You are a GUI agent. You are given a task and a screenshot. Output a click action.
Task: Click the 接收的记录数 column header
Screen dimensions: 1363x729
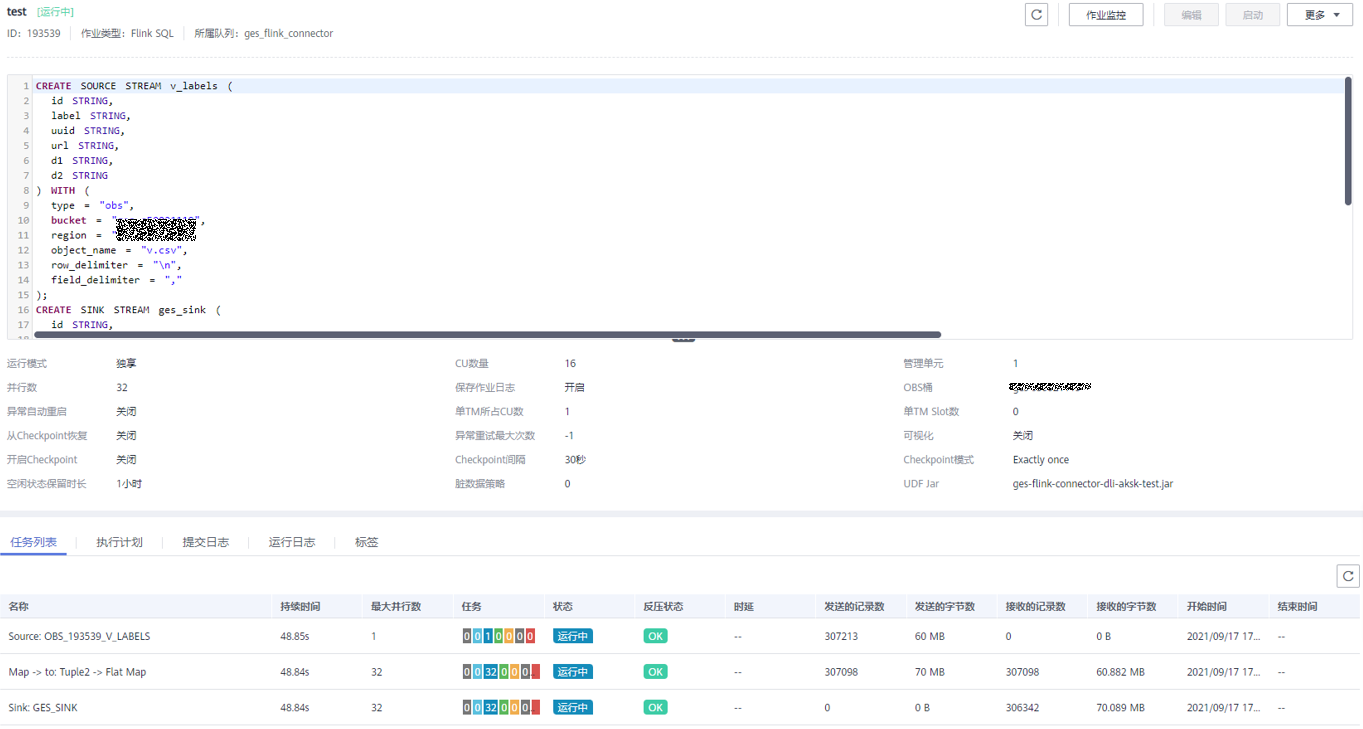(x=1036, y=606)
